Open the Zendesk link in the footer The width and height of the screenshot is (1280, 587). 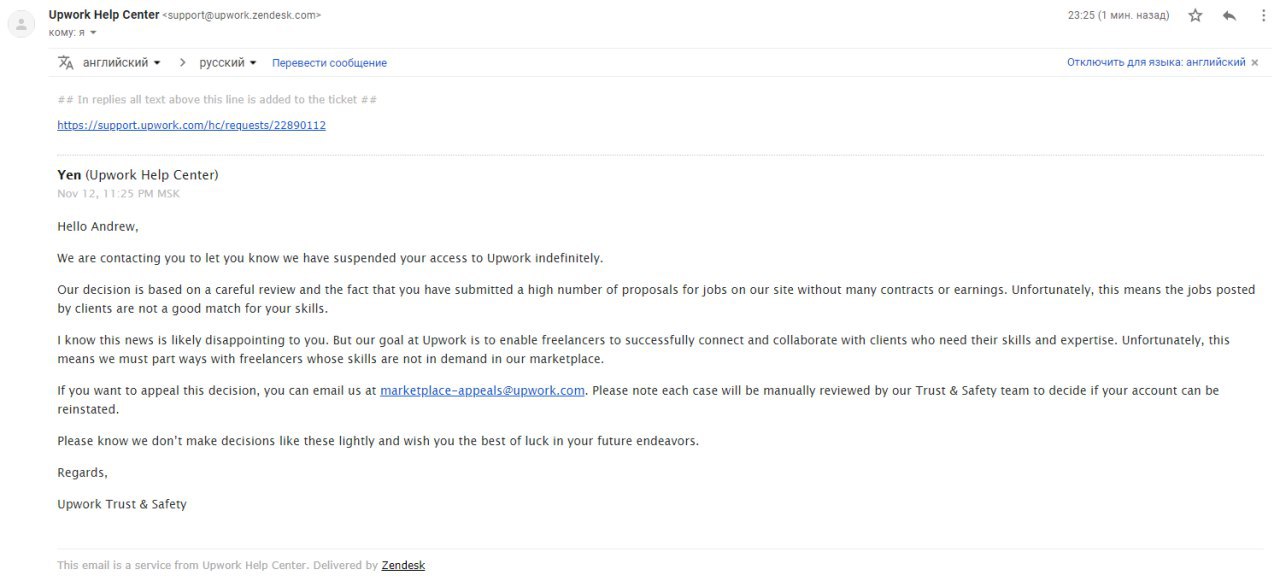point(403,566)
